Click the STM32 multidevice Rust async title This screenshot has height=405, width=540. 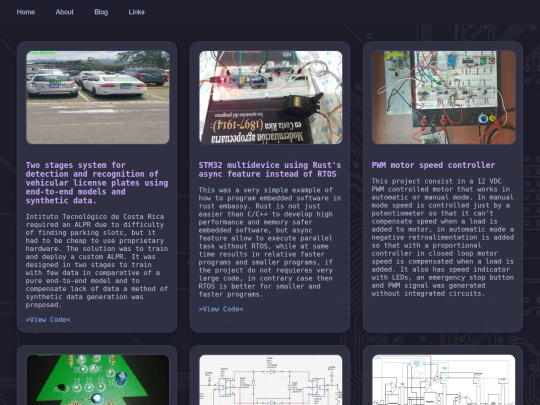(x=270, y=169)
